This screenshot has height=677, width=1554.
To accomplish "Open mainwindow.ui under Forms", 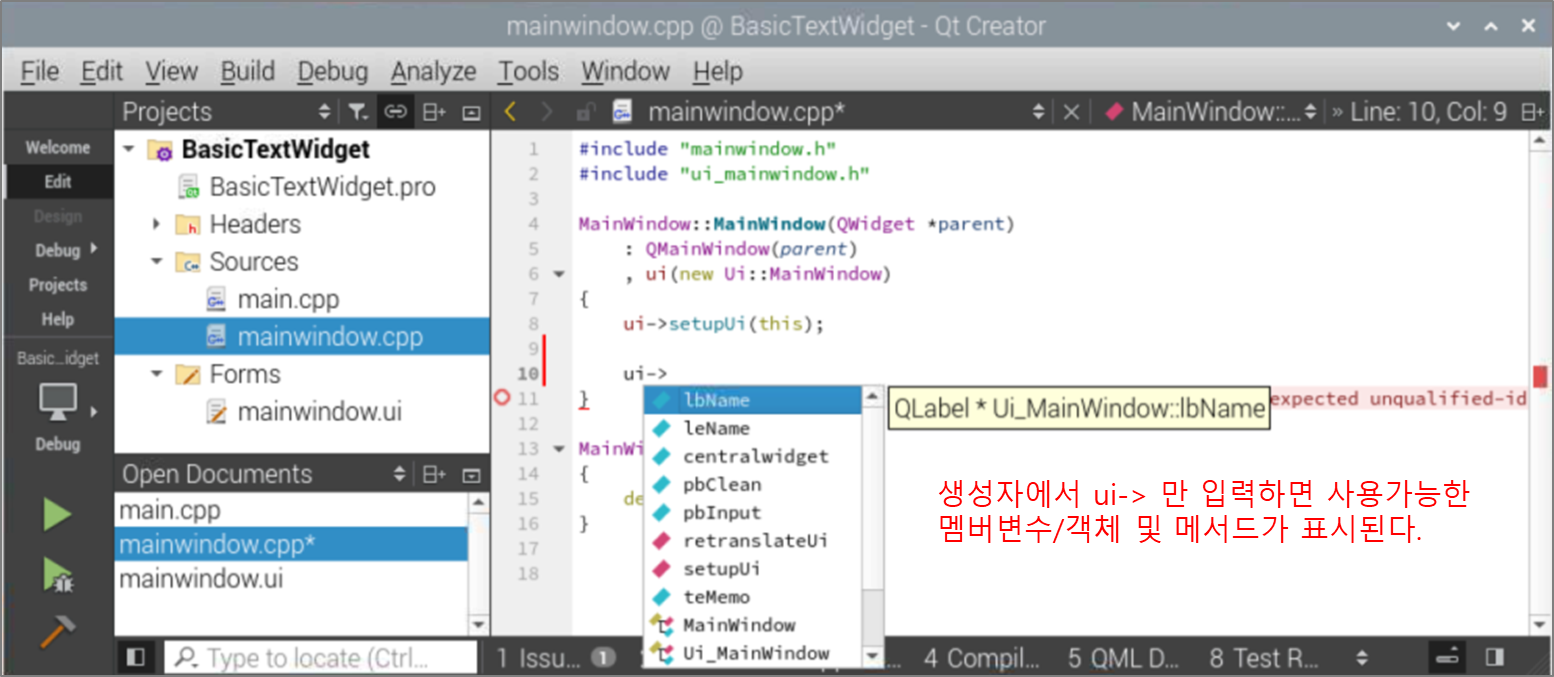I will [x=319, y=411].
